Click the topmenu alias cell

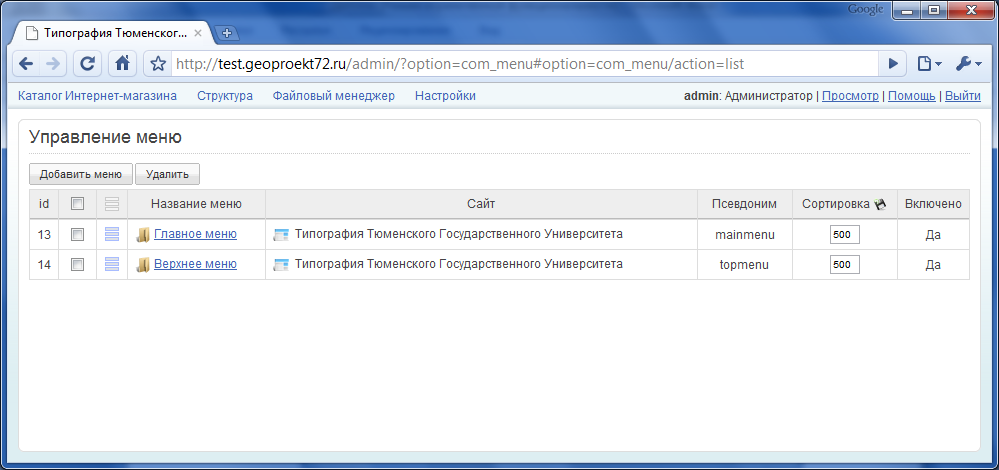(745, 264)
